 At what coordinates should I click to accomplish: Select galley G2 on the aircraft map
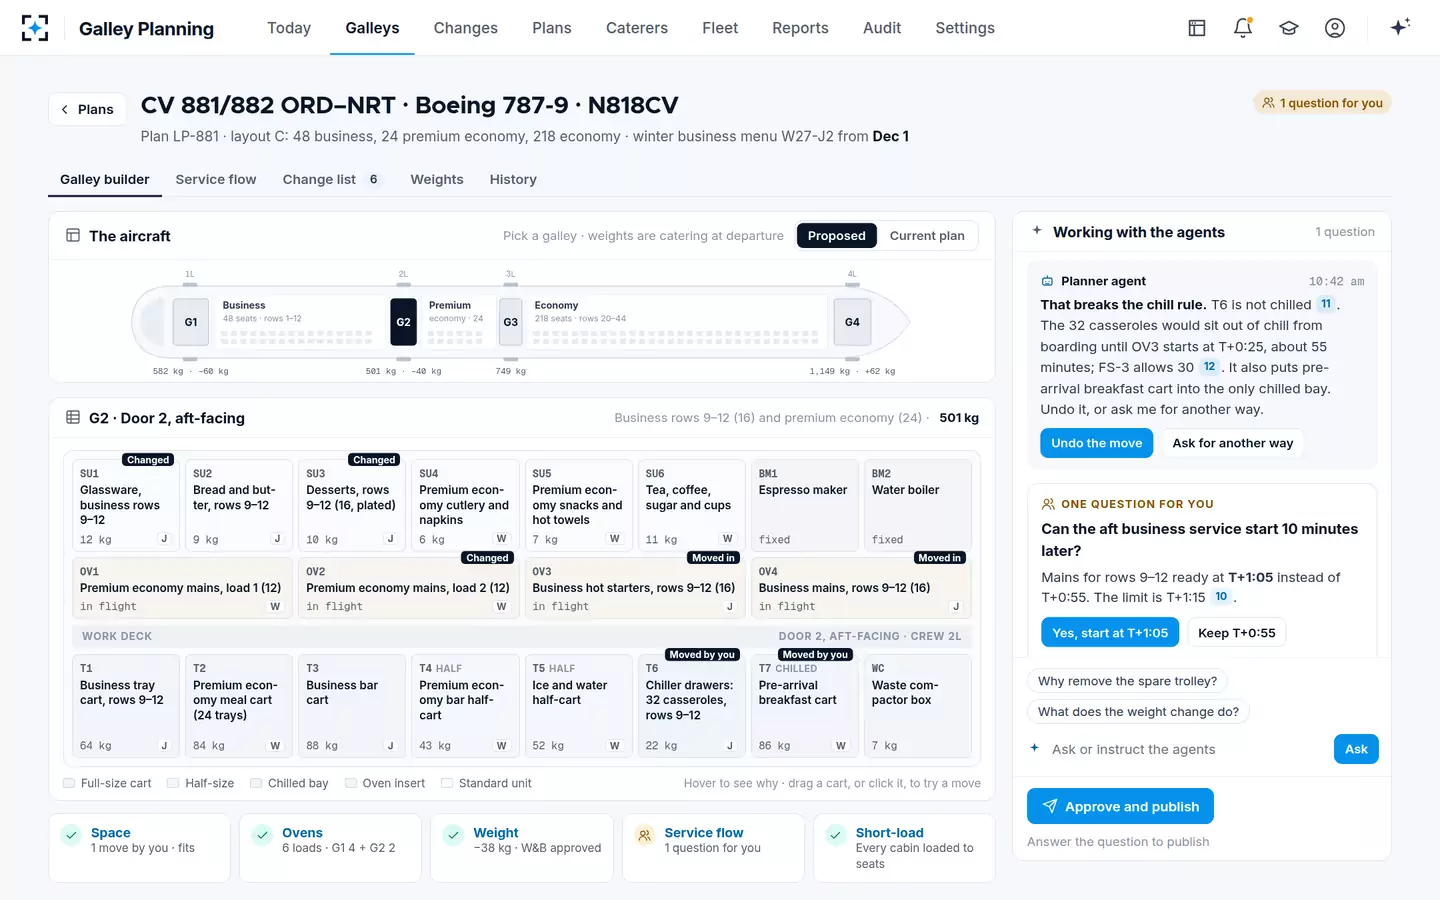click(x=403, y=322)
